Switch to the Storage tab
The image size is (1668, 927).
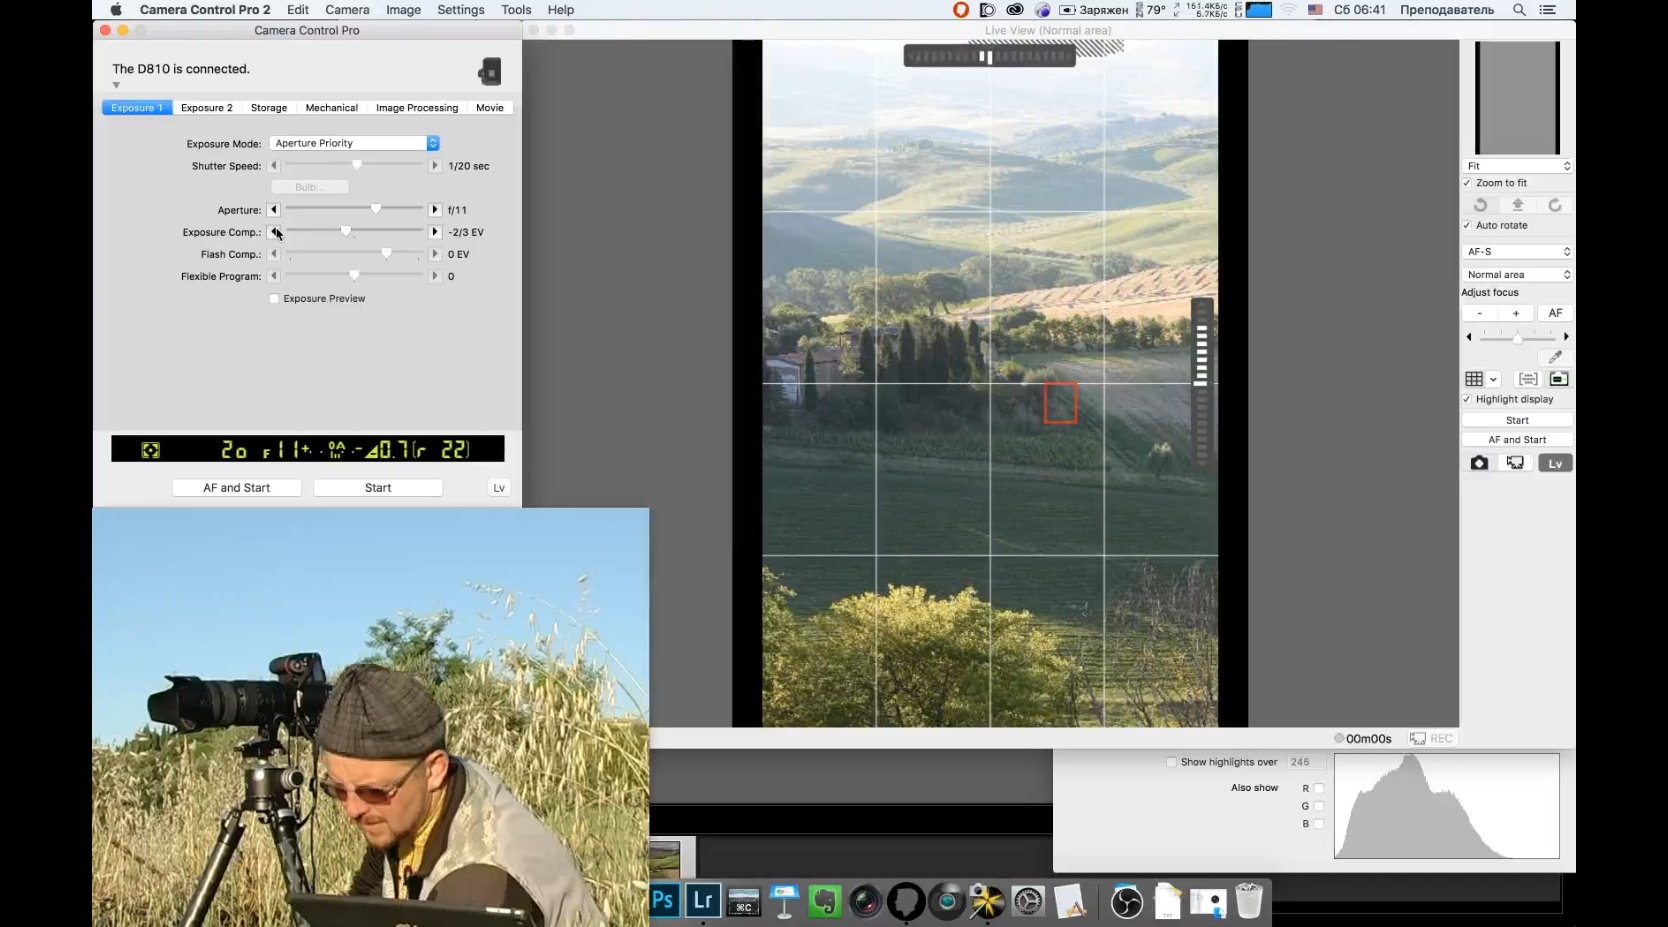269,108
